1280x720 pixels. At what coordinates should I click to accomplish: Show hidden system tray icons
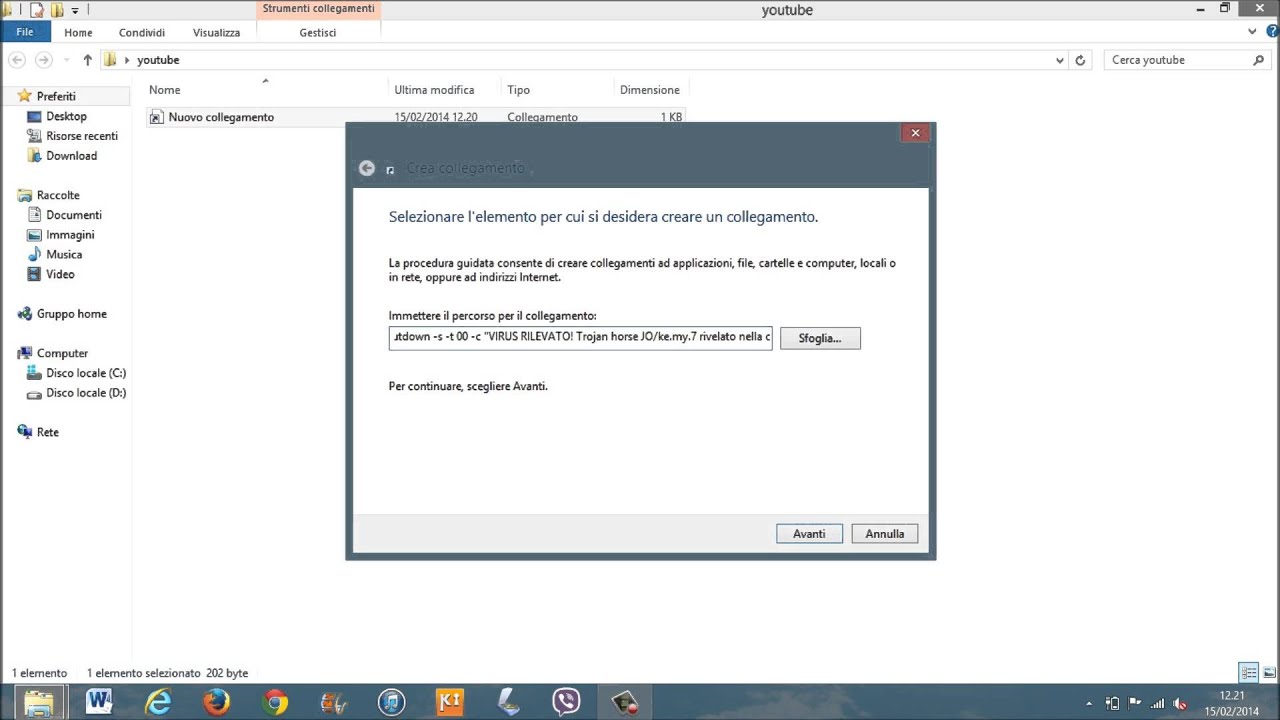pyautogui.click(x=1089, y=703)
